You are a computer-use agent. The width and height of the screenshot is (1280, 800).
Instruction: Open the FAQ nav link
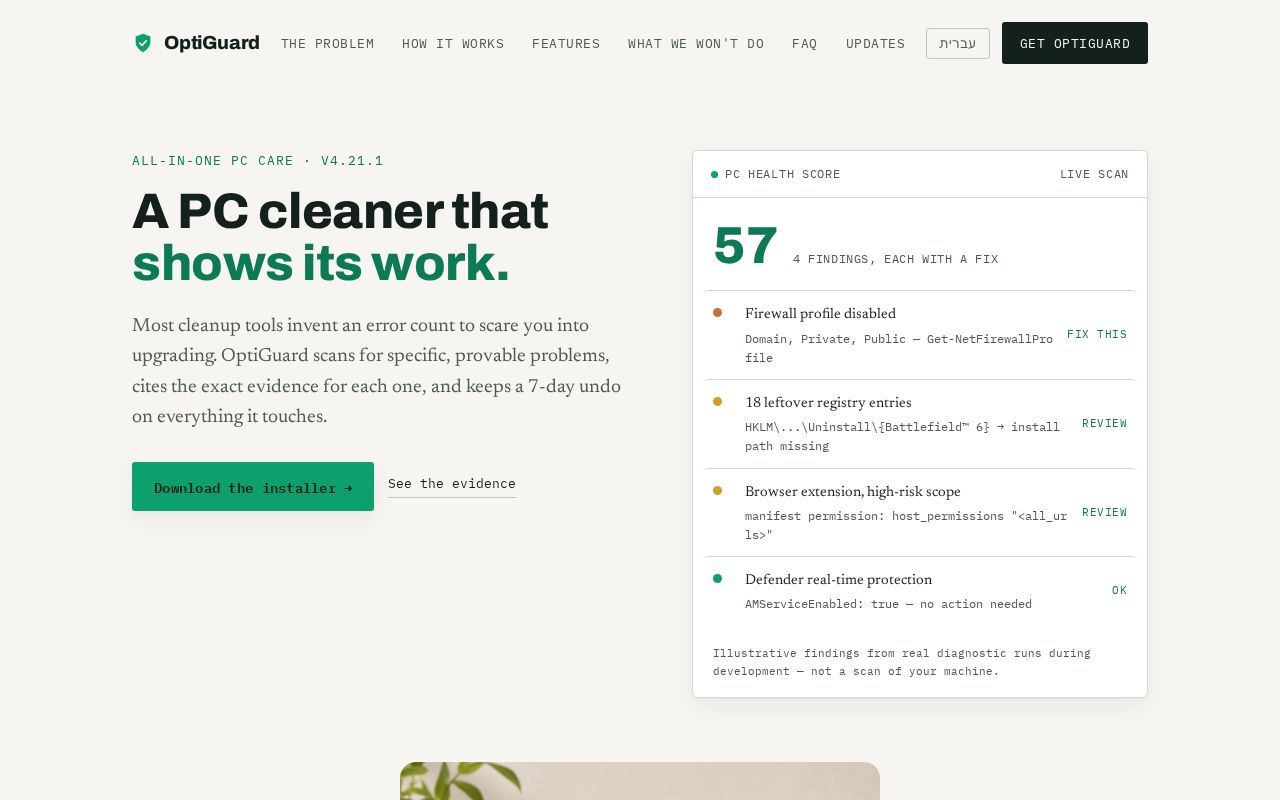(804, 44)
